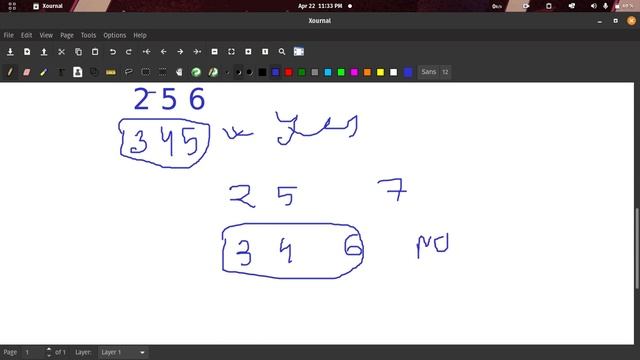Zoom out of the page
Viewport: 640px width, 360px height.
coord(214,52)
